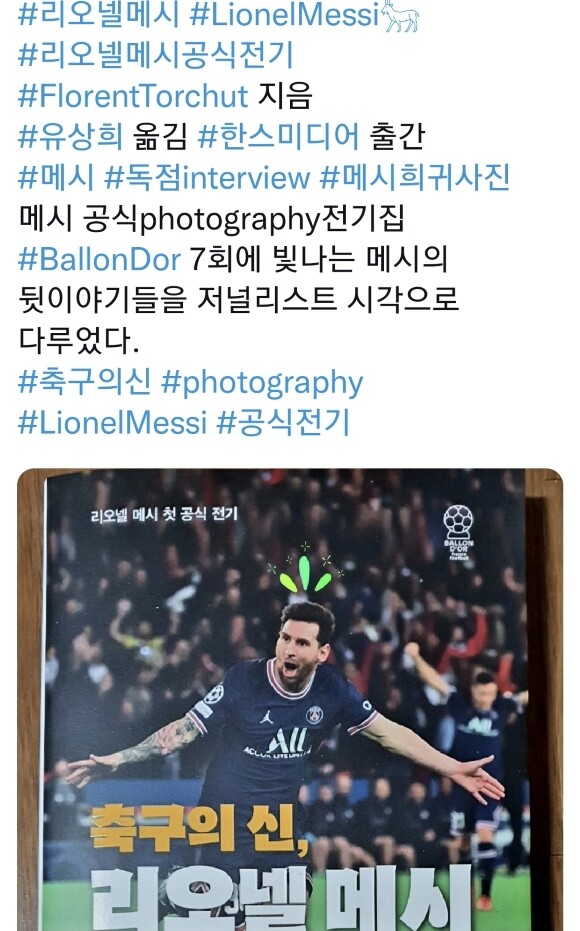
Task: Open the #FlorentTorchut hashtag
Action: 133,96
